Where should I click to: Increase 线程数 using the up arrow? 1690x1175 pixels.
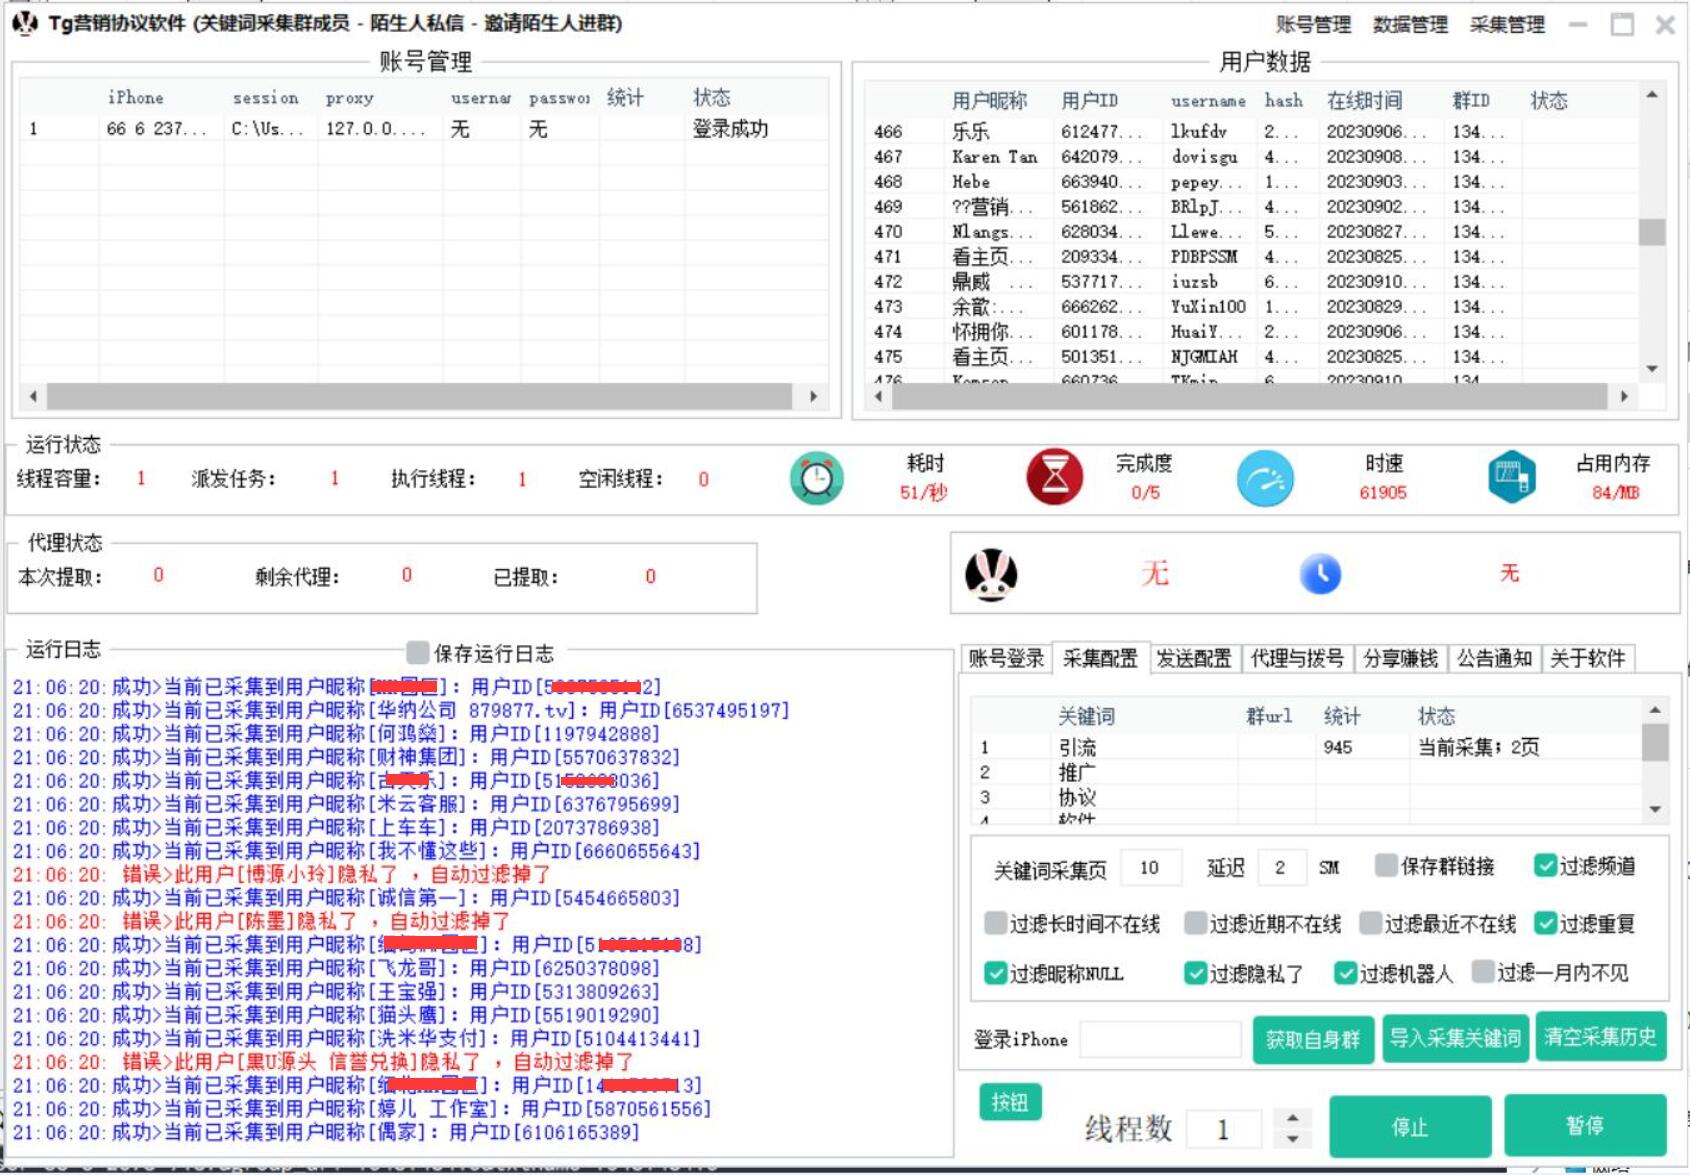(x=1293, y=1118)
